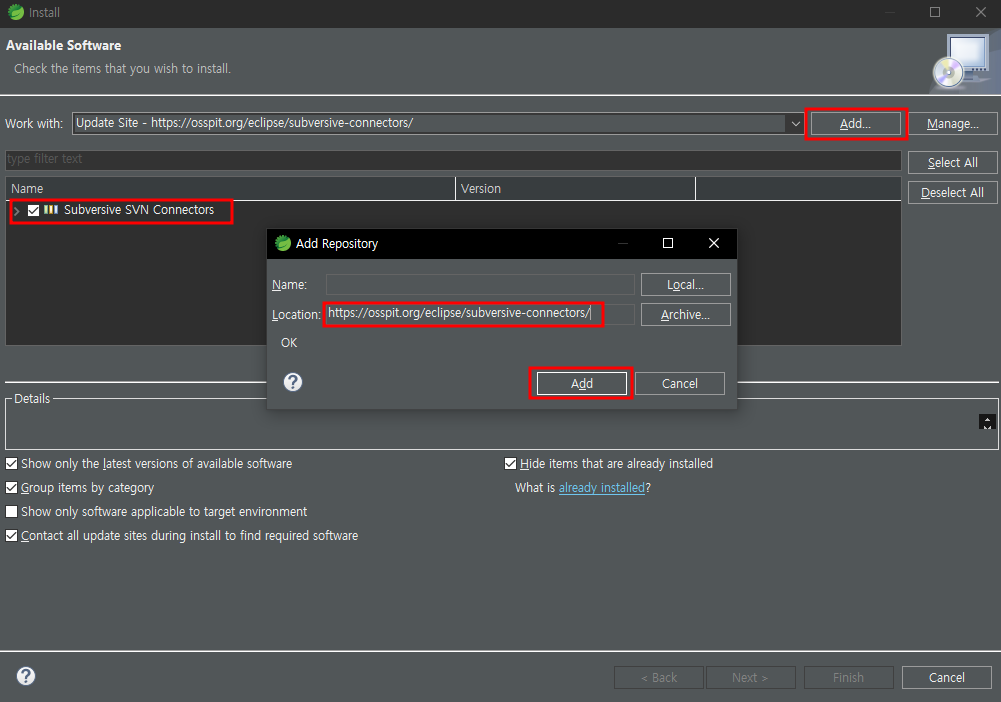Click the Location field with osspit URL

480,313
